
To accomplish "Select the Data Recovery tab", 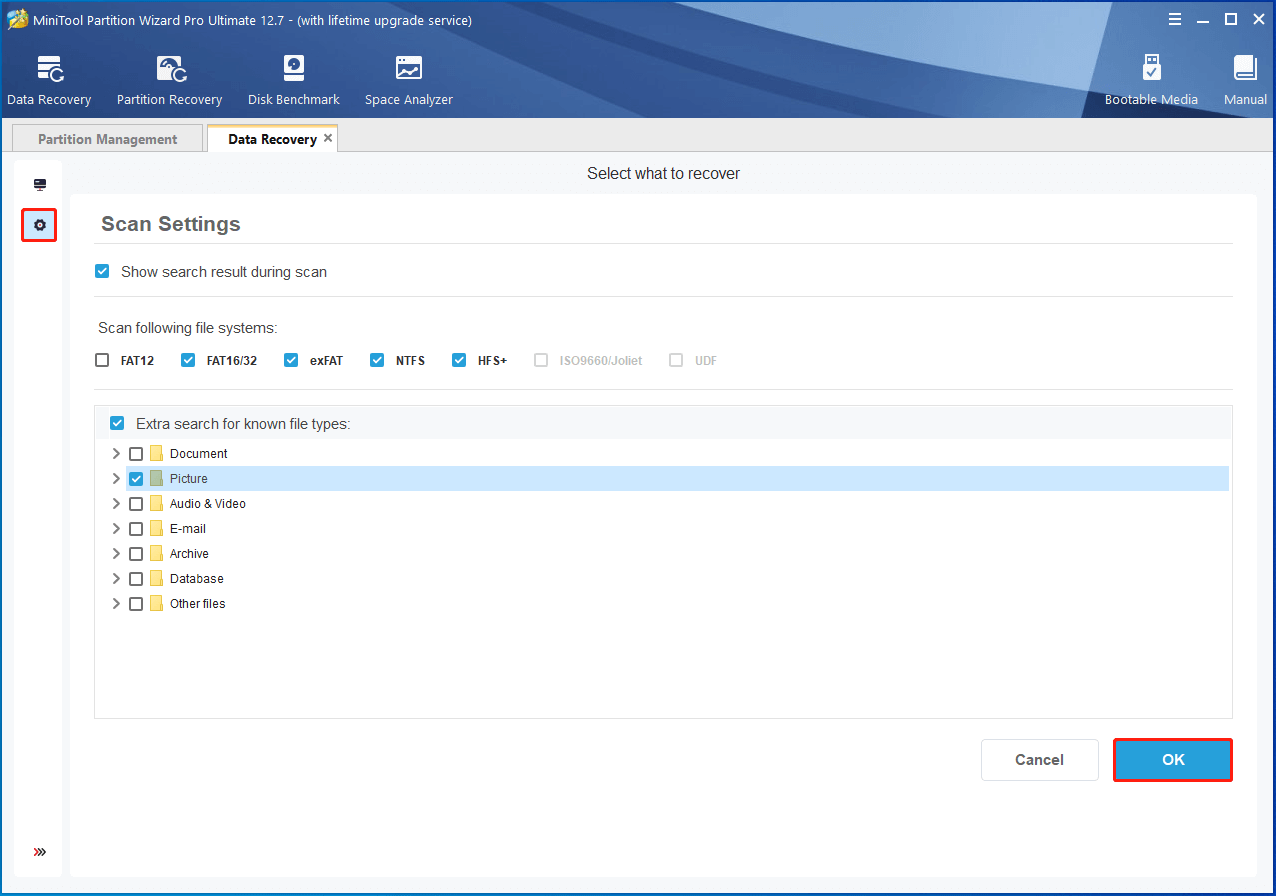I will (x=272, y=139).
